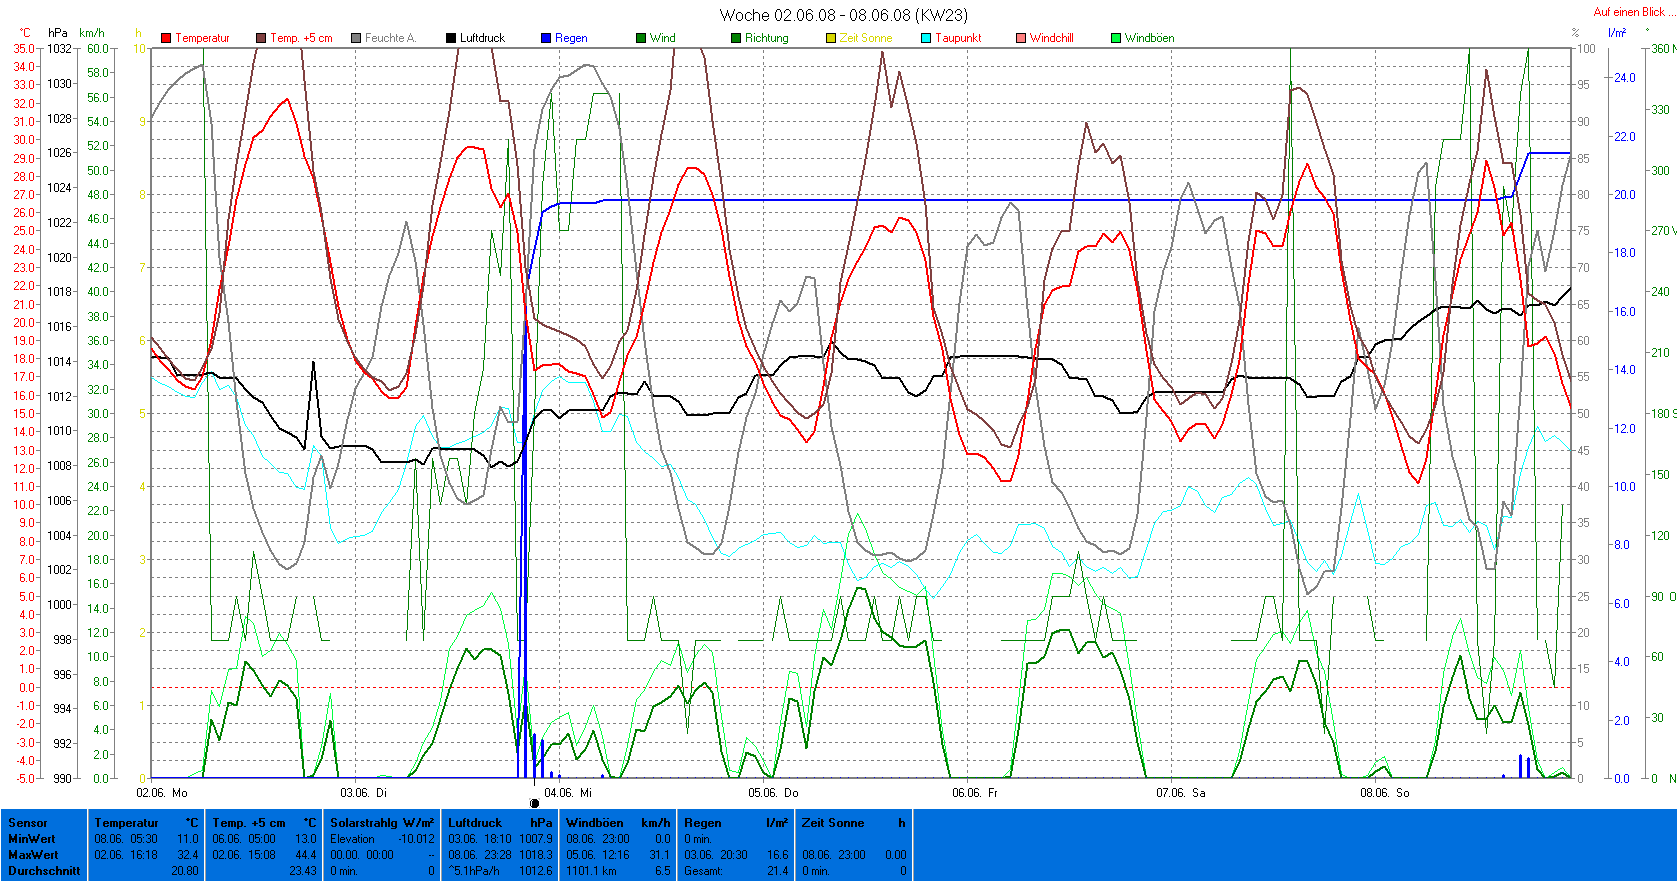The image size is (1677, 881).
Task: Click the Durchschnitt row label
Action: point(44,871)
